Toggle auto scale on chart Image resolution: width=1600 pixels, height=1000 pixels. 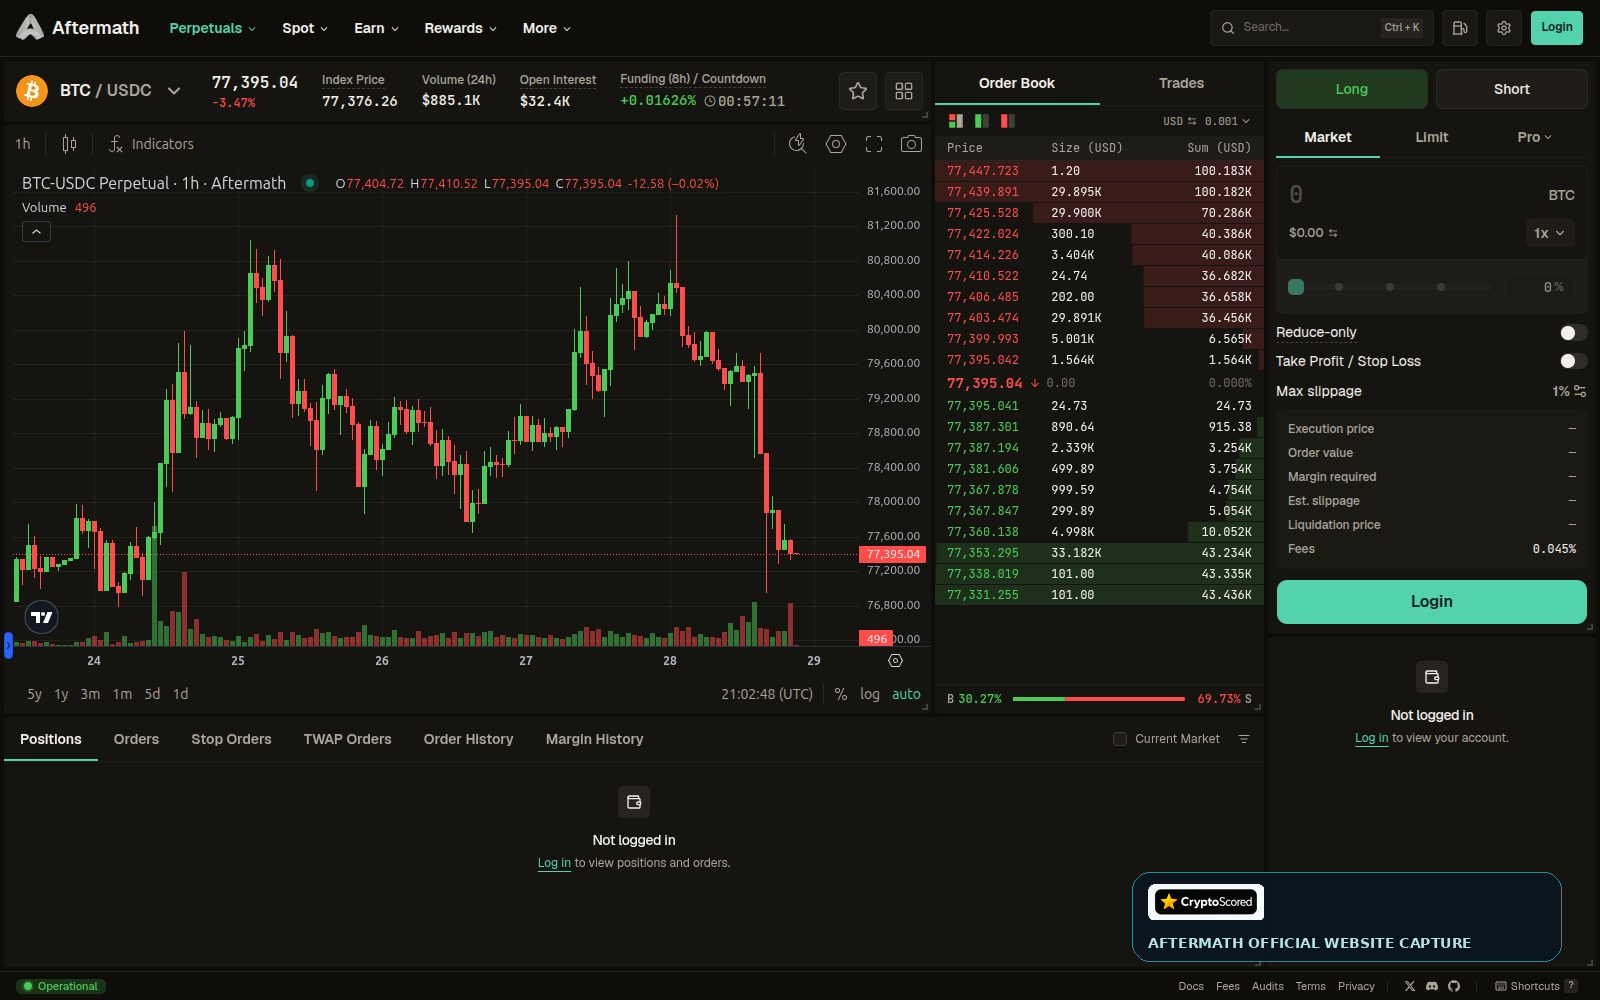pos(906,694)
